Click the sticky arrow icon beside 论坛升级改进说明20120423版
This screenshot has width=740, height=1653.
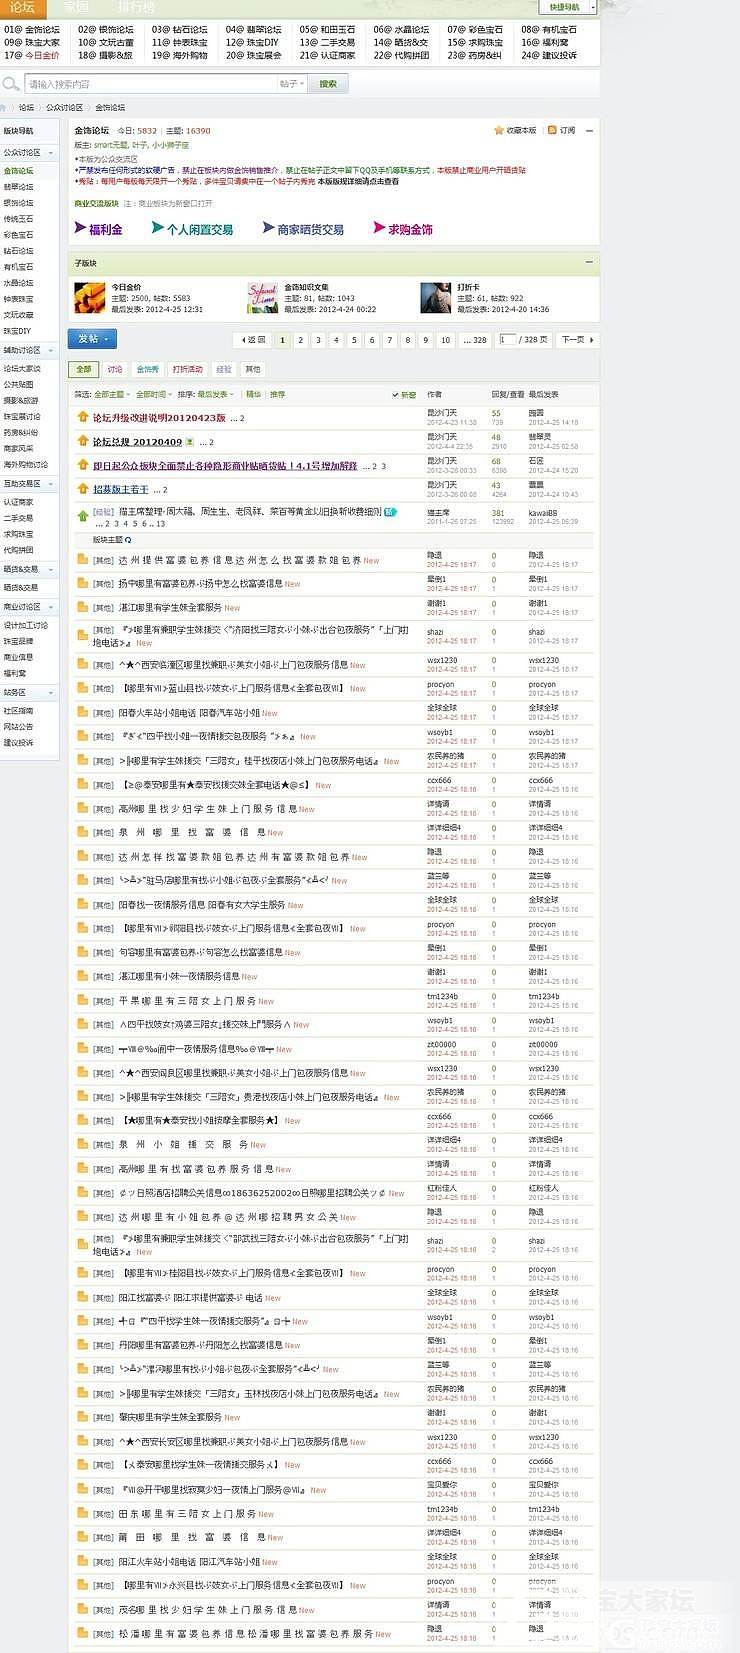pyautogui.click(x=83, y=417)
